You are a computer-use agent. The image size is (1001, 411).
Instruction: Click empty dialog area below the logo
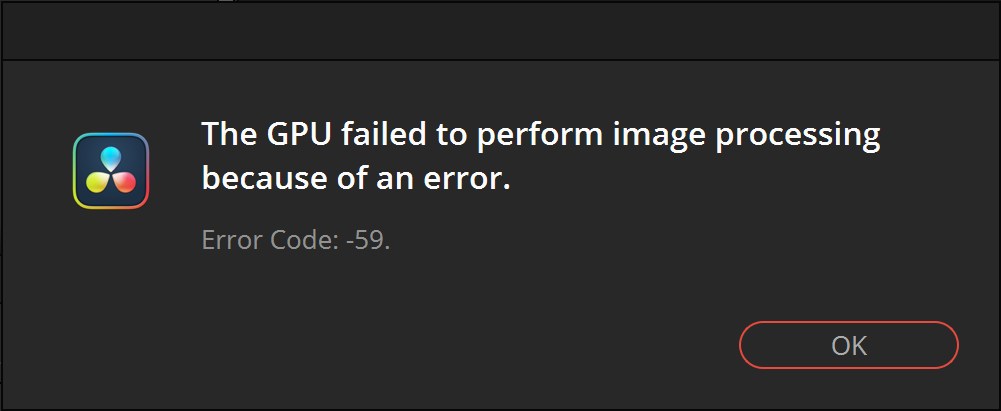[111, 306]
